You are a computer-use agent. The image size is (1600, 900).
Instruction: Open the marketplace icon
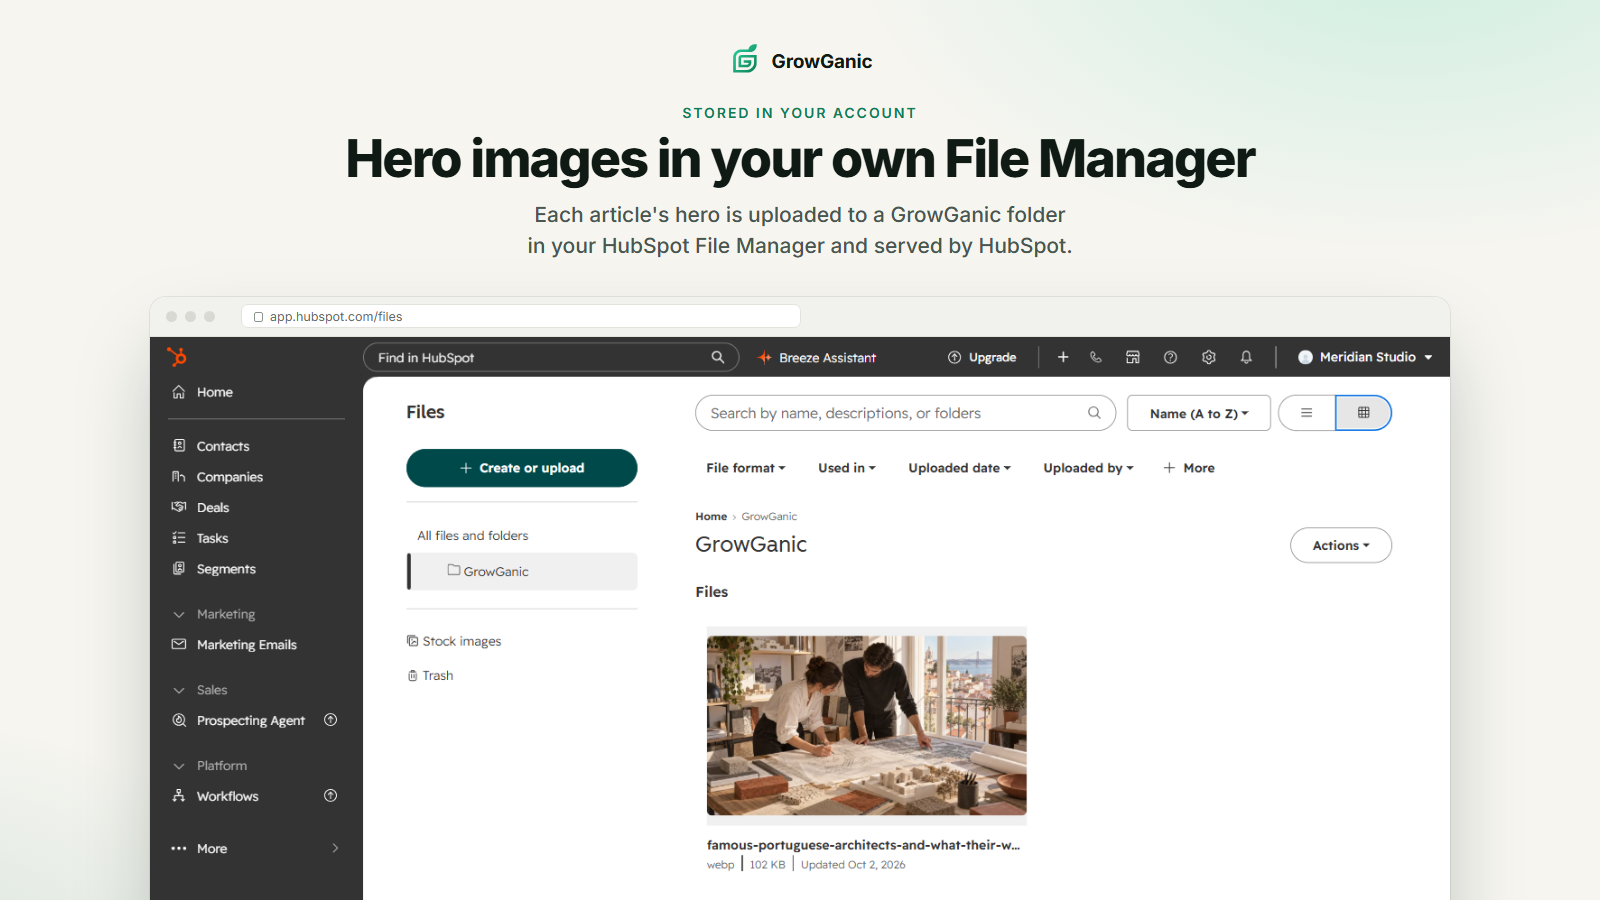pos(1133,357)
